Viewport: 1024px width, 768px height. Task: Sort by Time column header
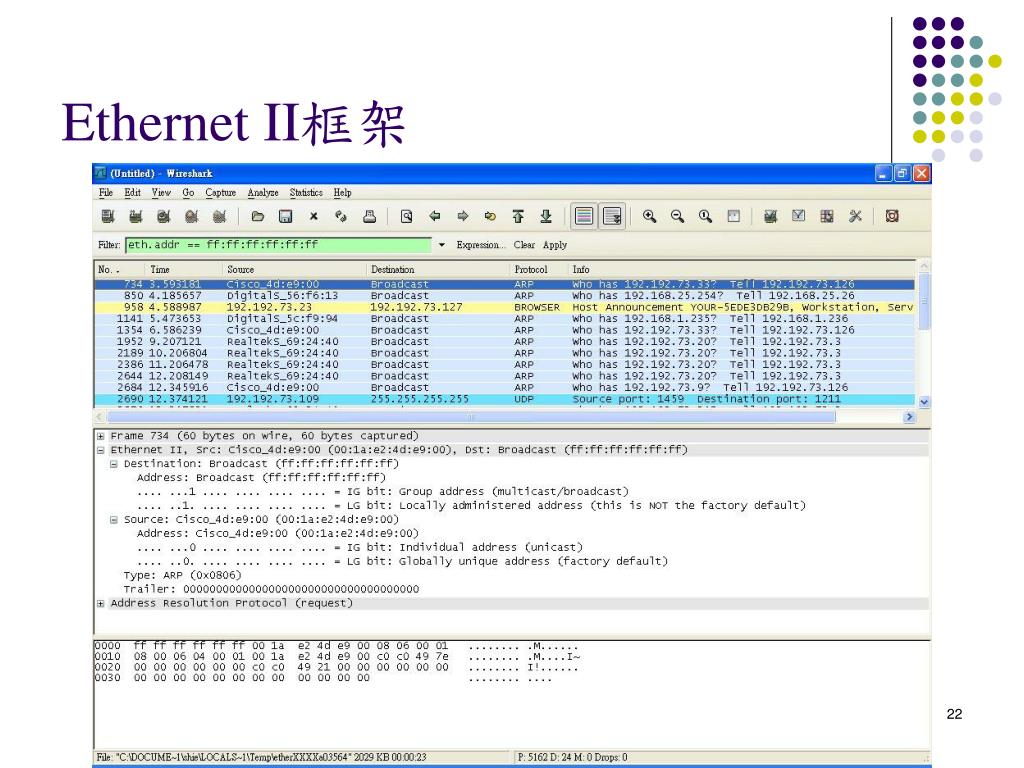point(185,269)
